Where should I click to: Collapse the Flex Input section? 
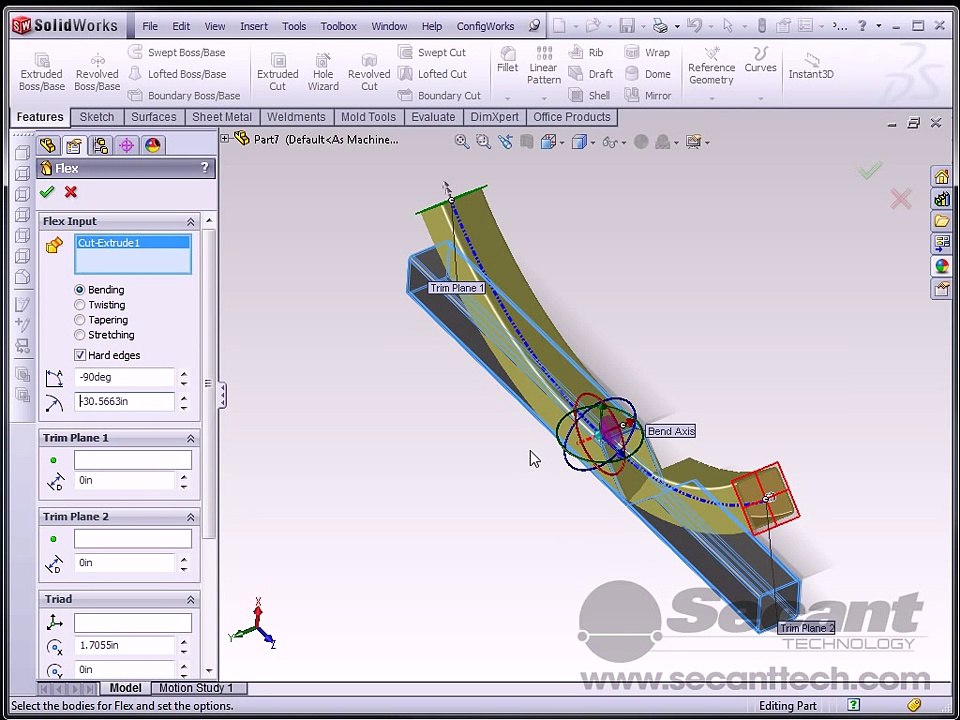tap(190, 222)
